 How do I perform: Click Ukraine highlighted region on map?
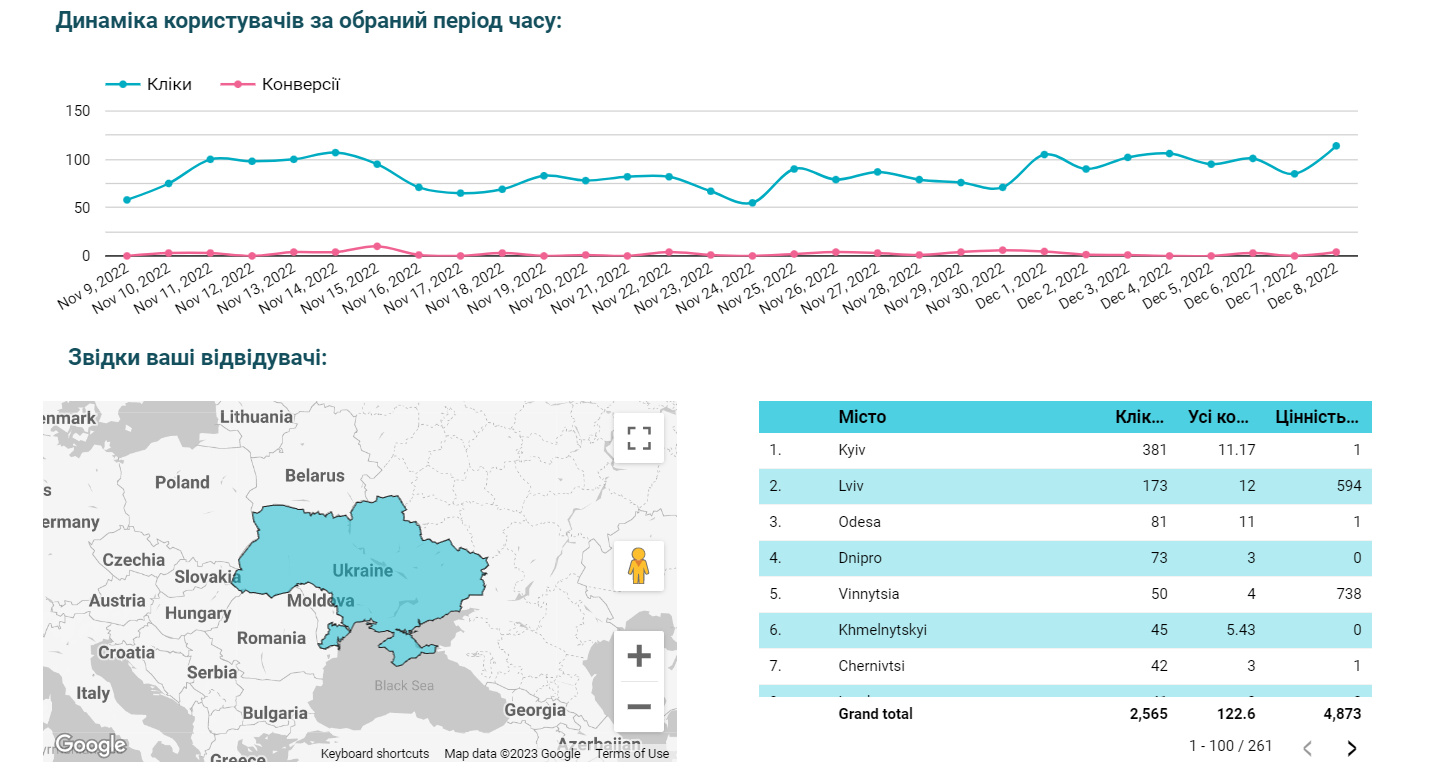[x=362, y=570]
